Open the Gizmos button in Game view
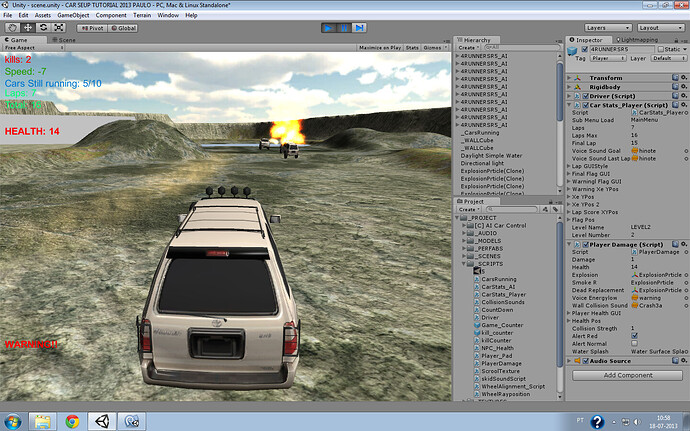 click(434, 48)
